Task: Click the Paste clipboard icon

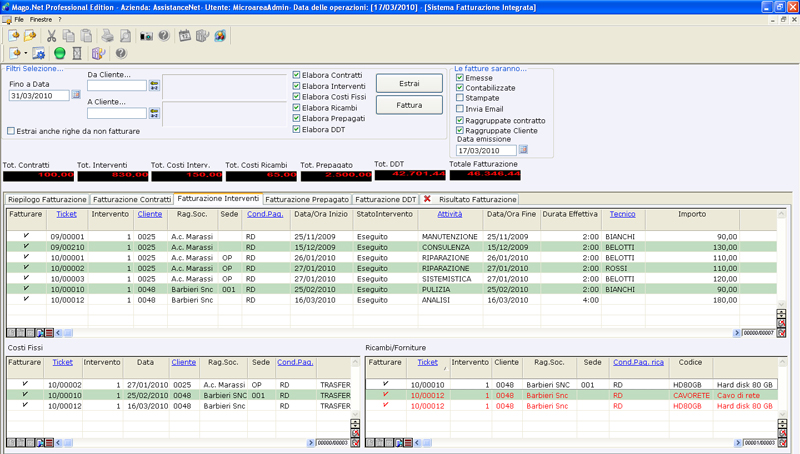Action: click(x=86, y=36)
